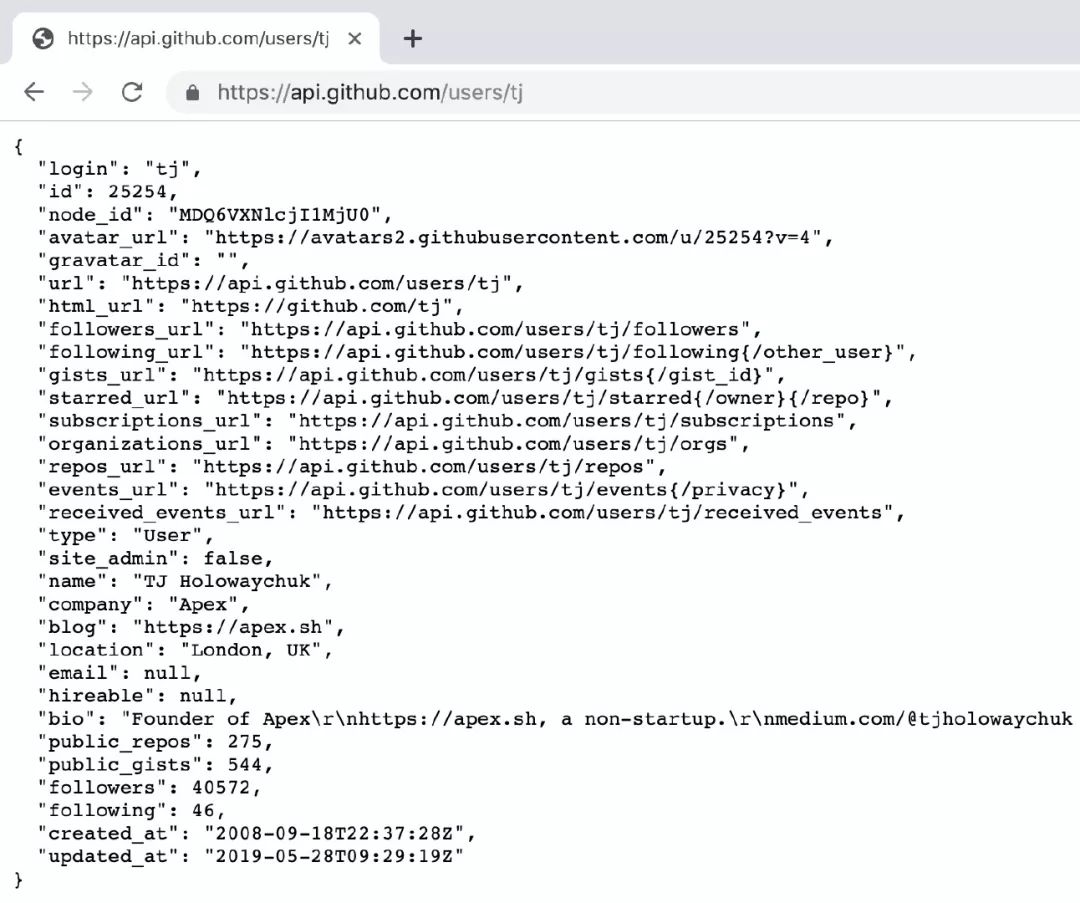Viewport: 1080px width, 903px height.
Task: Click the "email": null line
Action: pyautogui.click(x=120, y=672)
